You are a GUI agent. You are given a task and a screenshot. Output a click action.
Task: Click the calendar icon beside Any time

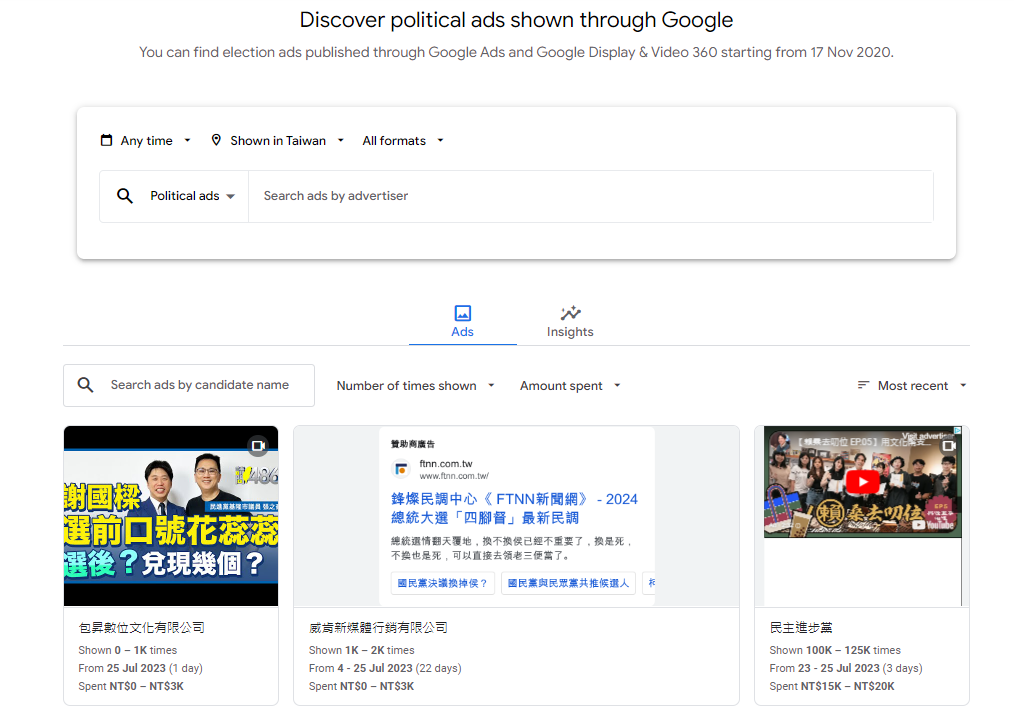click(x=106, y=140)
